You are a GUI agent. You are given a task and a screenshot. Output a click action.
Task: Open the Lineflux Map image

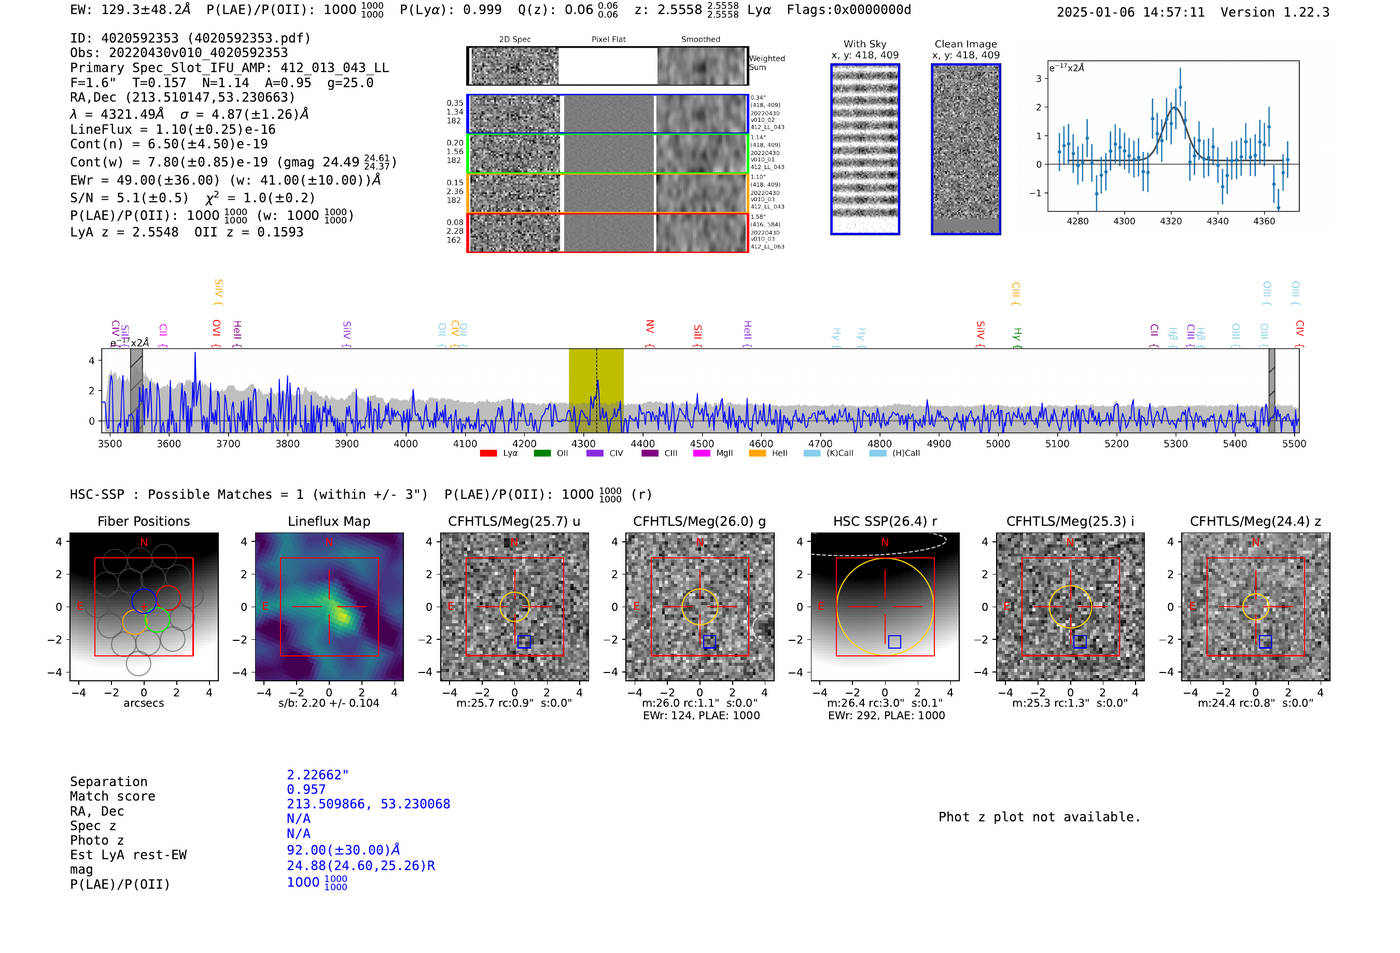pyautogui.click(x=329, y=606)
